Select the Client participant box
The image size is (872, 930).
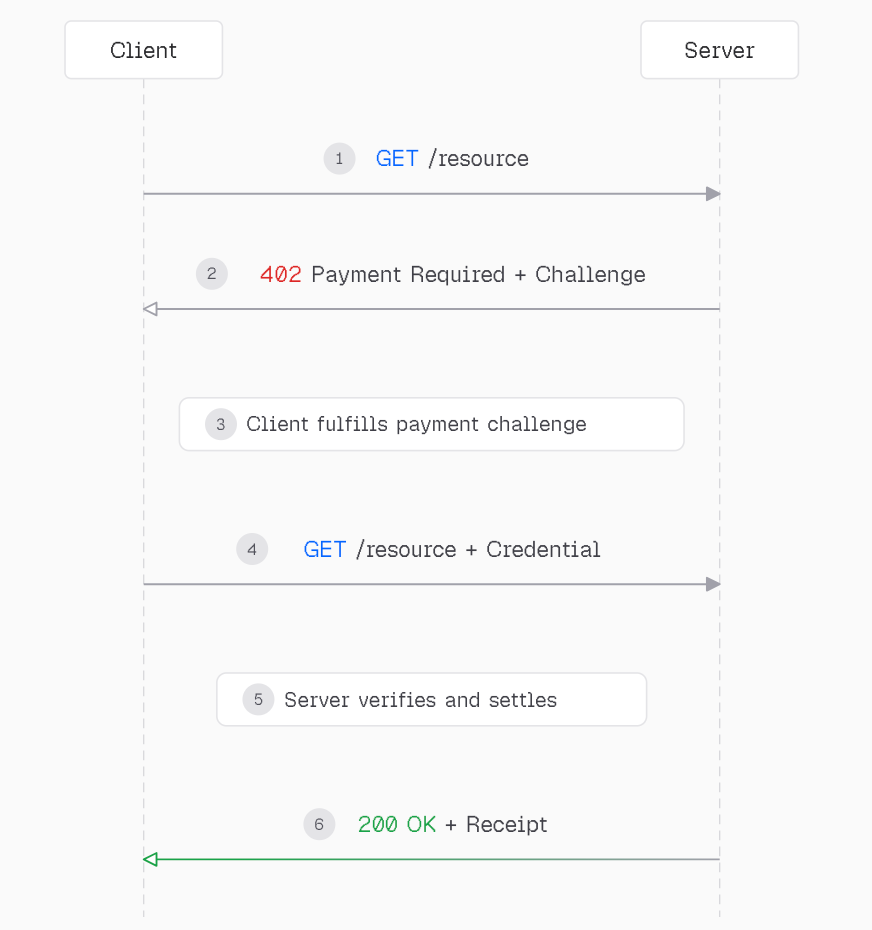coord(144,50)
